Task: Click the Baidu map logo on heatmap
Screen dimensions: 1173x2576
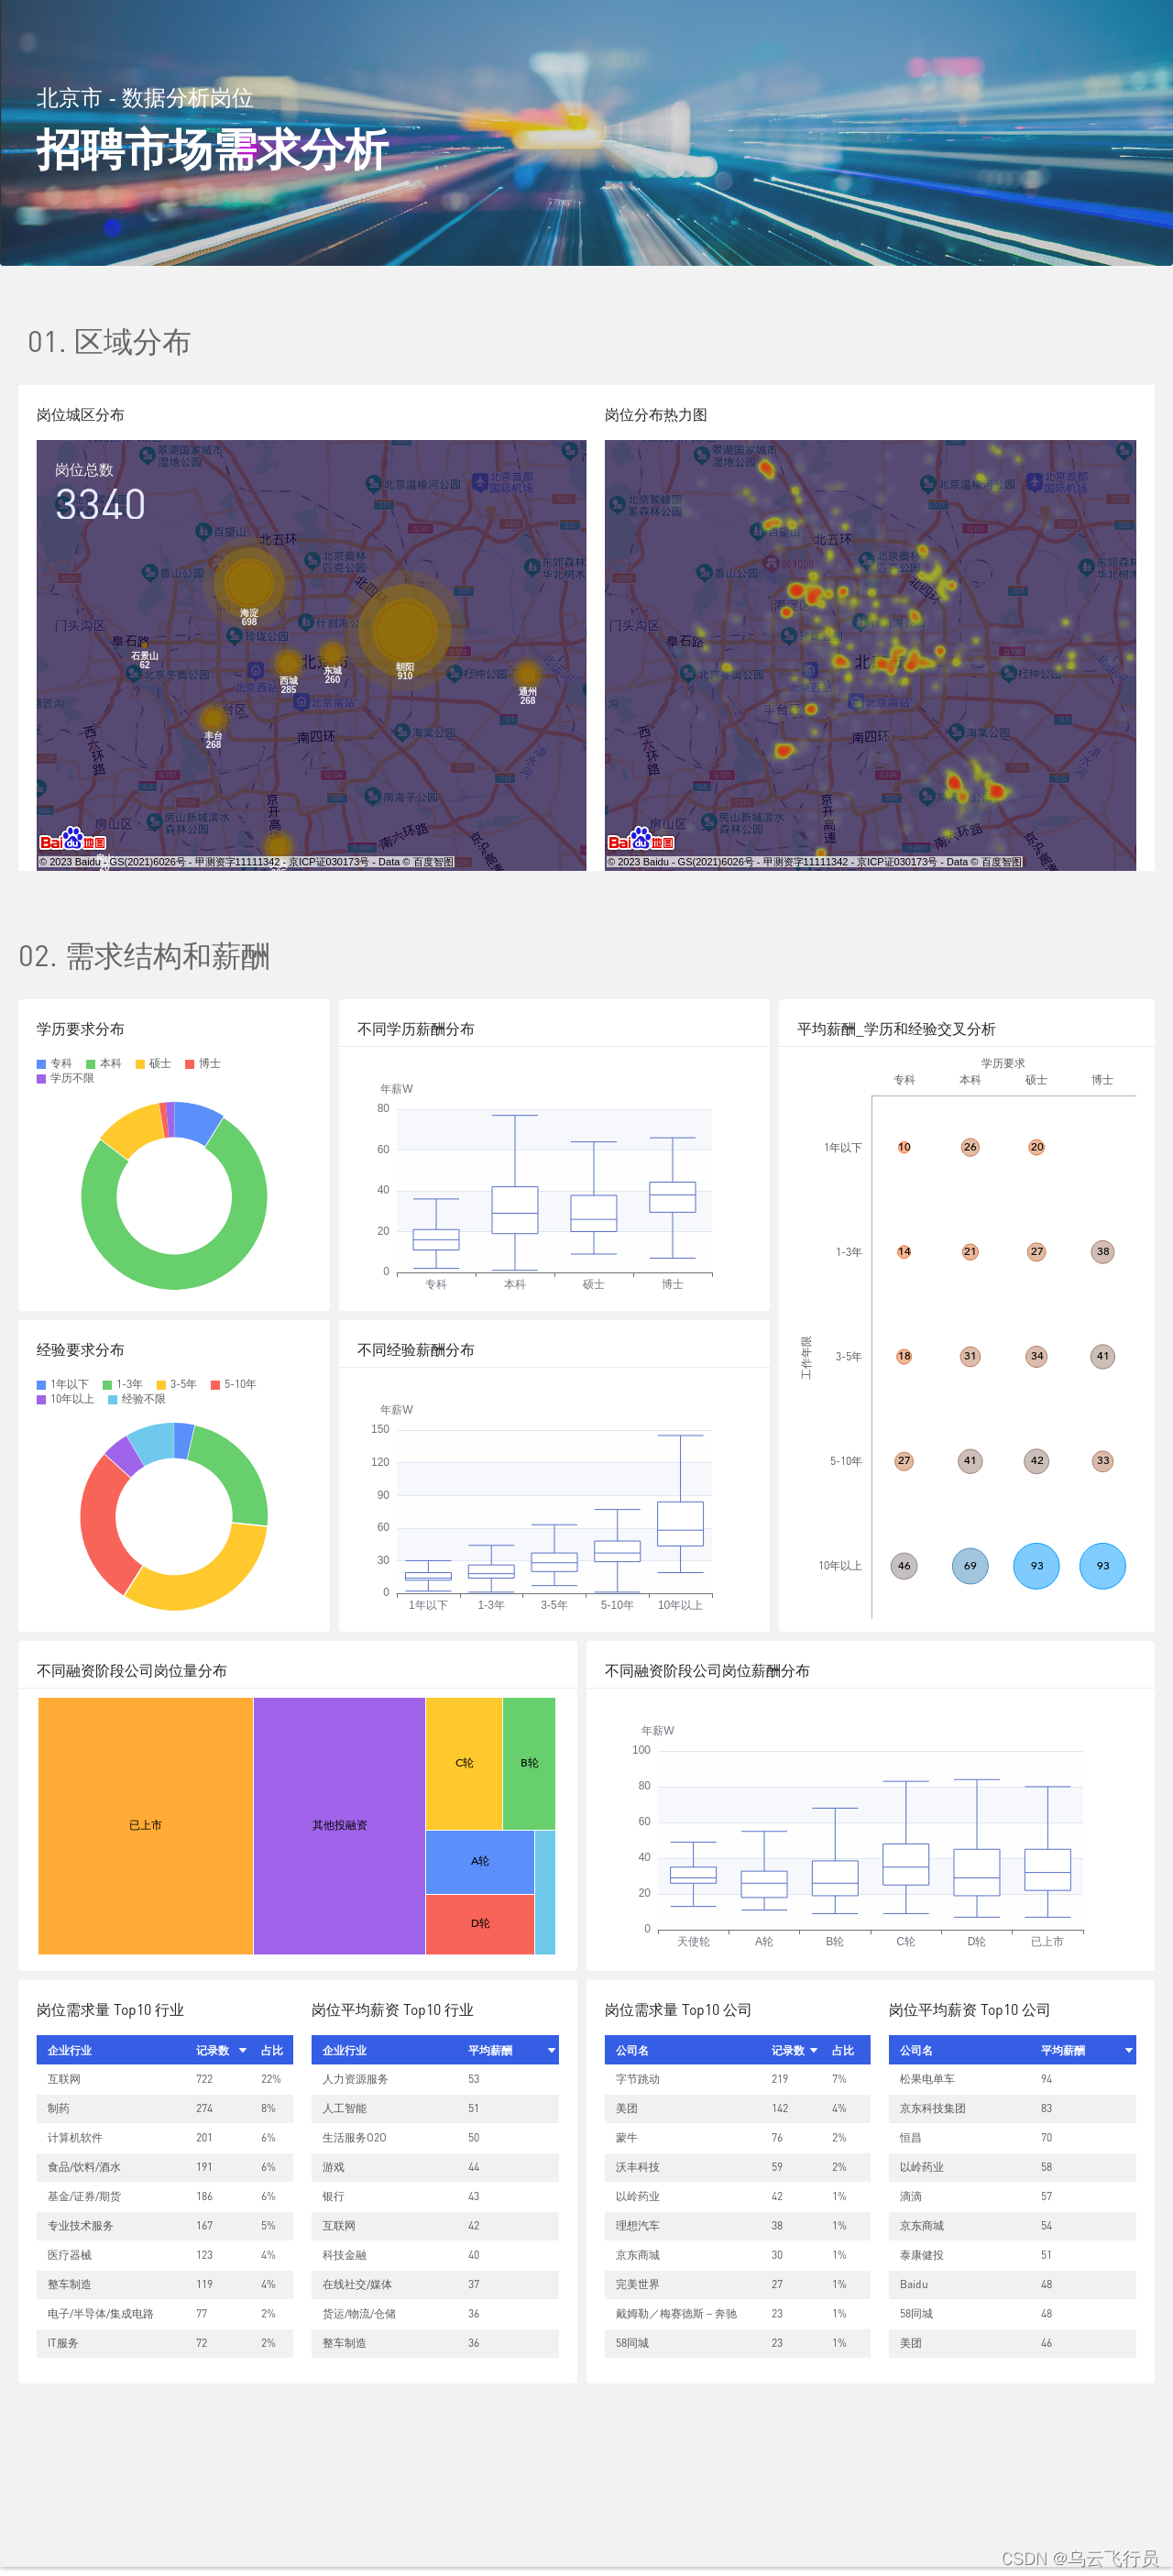Action: click(x=640, y=840)
